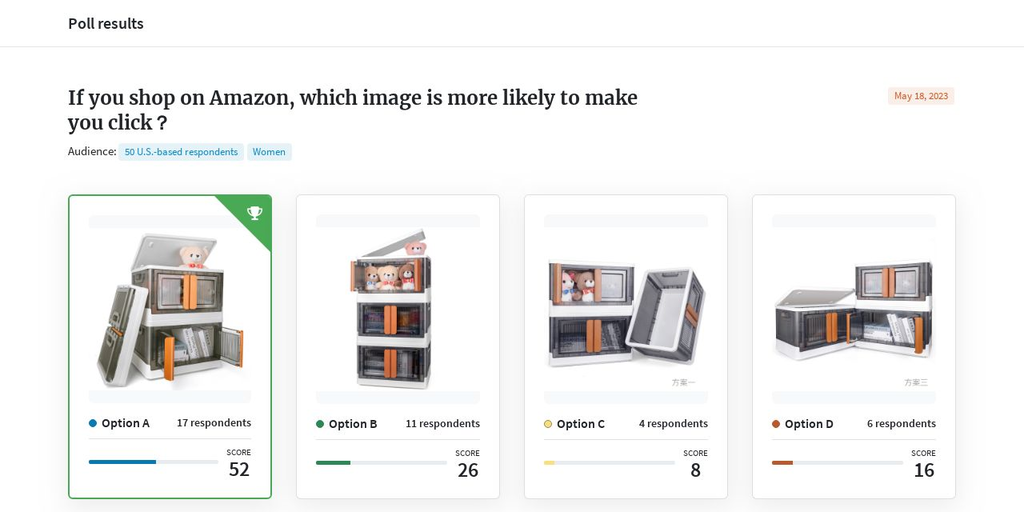The image size is (1024, 512).
Task: Open Option D product image
Action: 853,312
